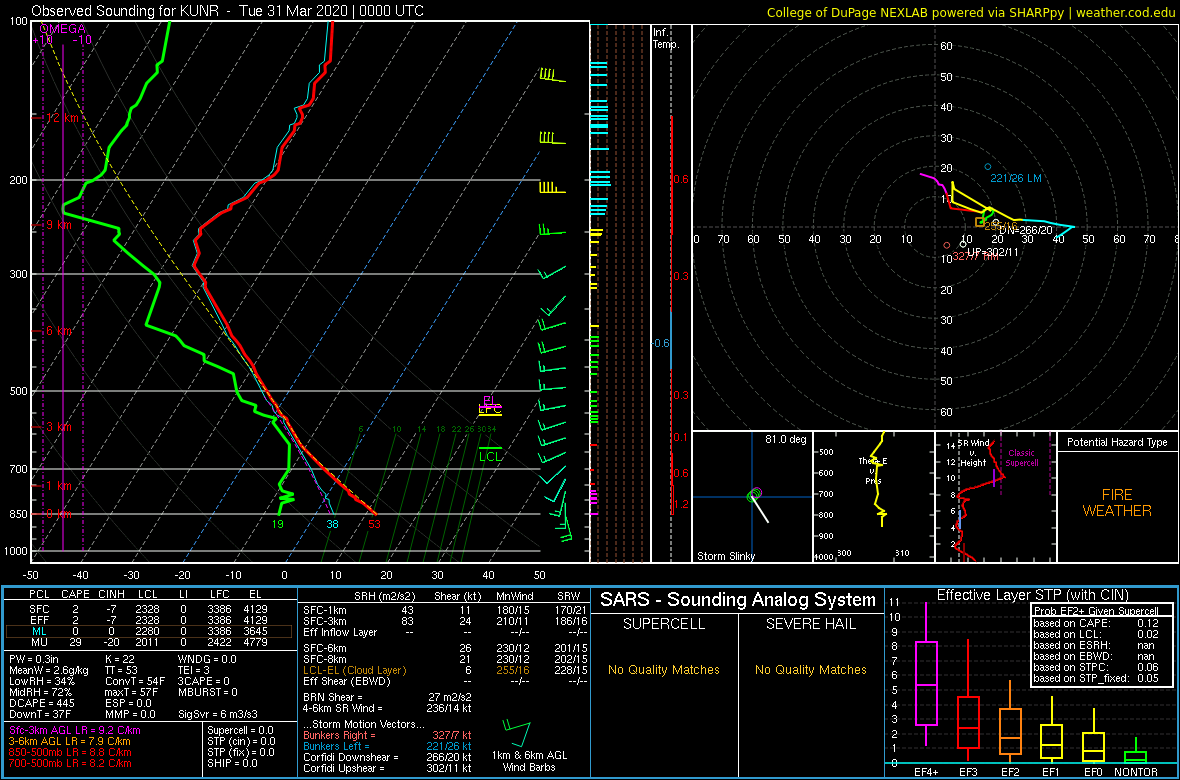
Task: Click the Bunkers Left '221/26 kt' value
Action: coord(449,745)
